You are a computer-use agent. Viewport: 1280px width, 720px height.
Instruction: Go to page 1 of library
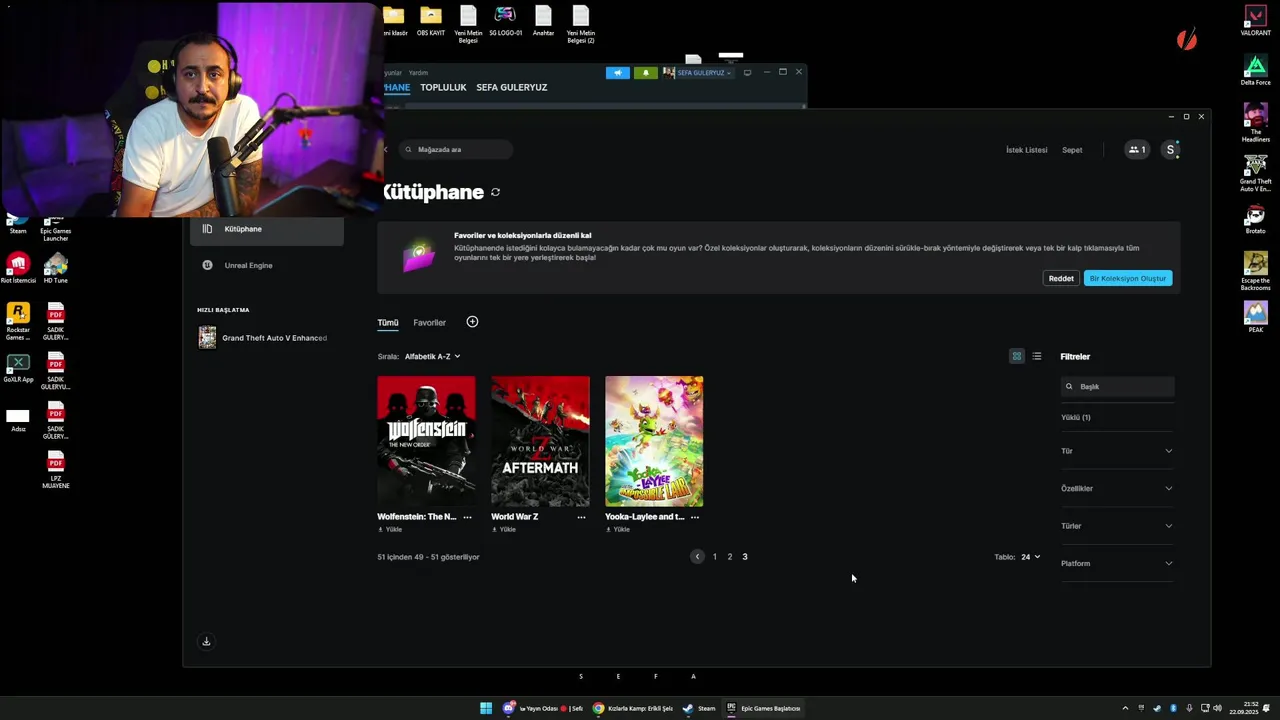tap(715, 557)
